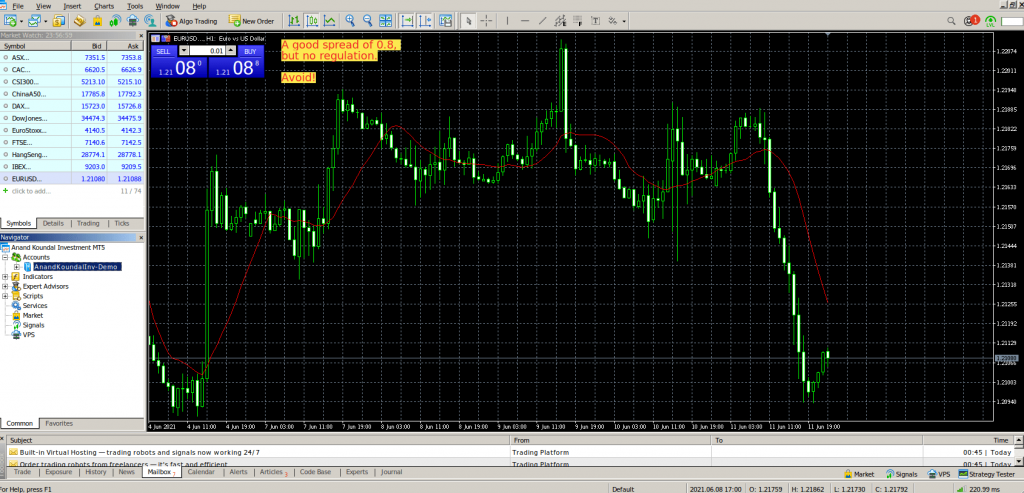Close the Market Watch panel
This screenshot has width=1024, height=493.
[141, 35]
